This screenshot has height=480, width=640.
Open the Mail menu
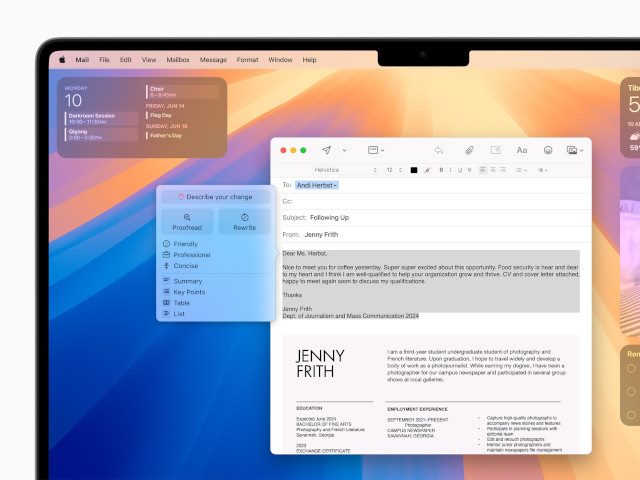tap(82, 60)
